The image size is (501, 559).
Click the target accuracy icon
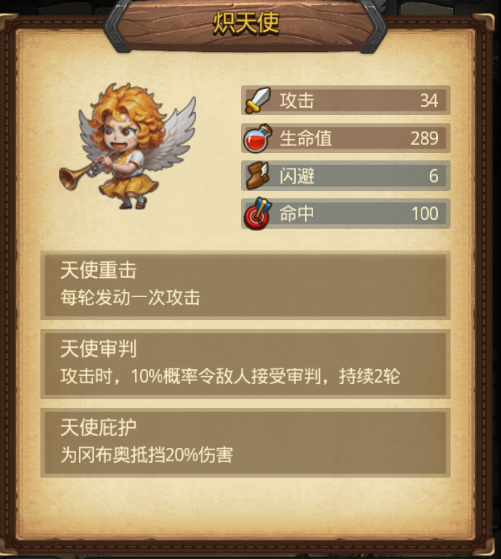pyautogui.click(x=257, y=214)
